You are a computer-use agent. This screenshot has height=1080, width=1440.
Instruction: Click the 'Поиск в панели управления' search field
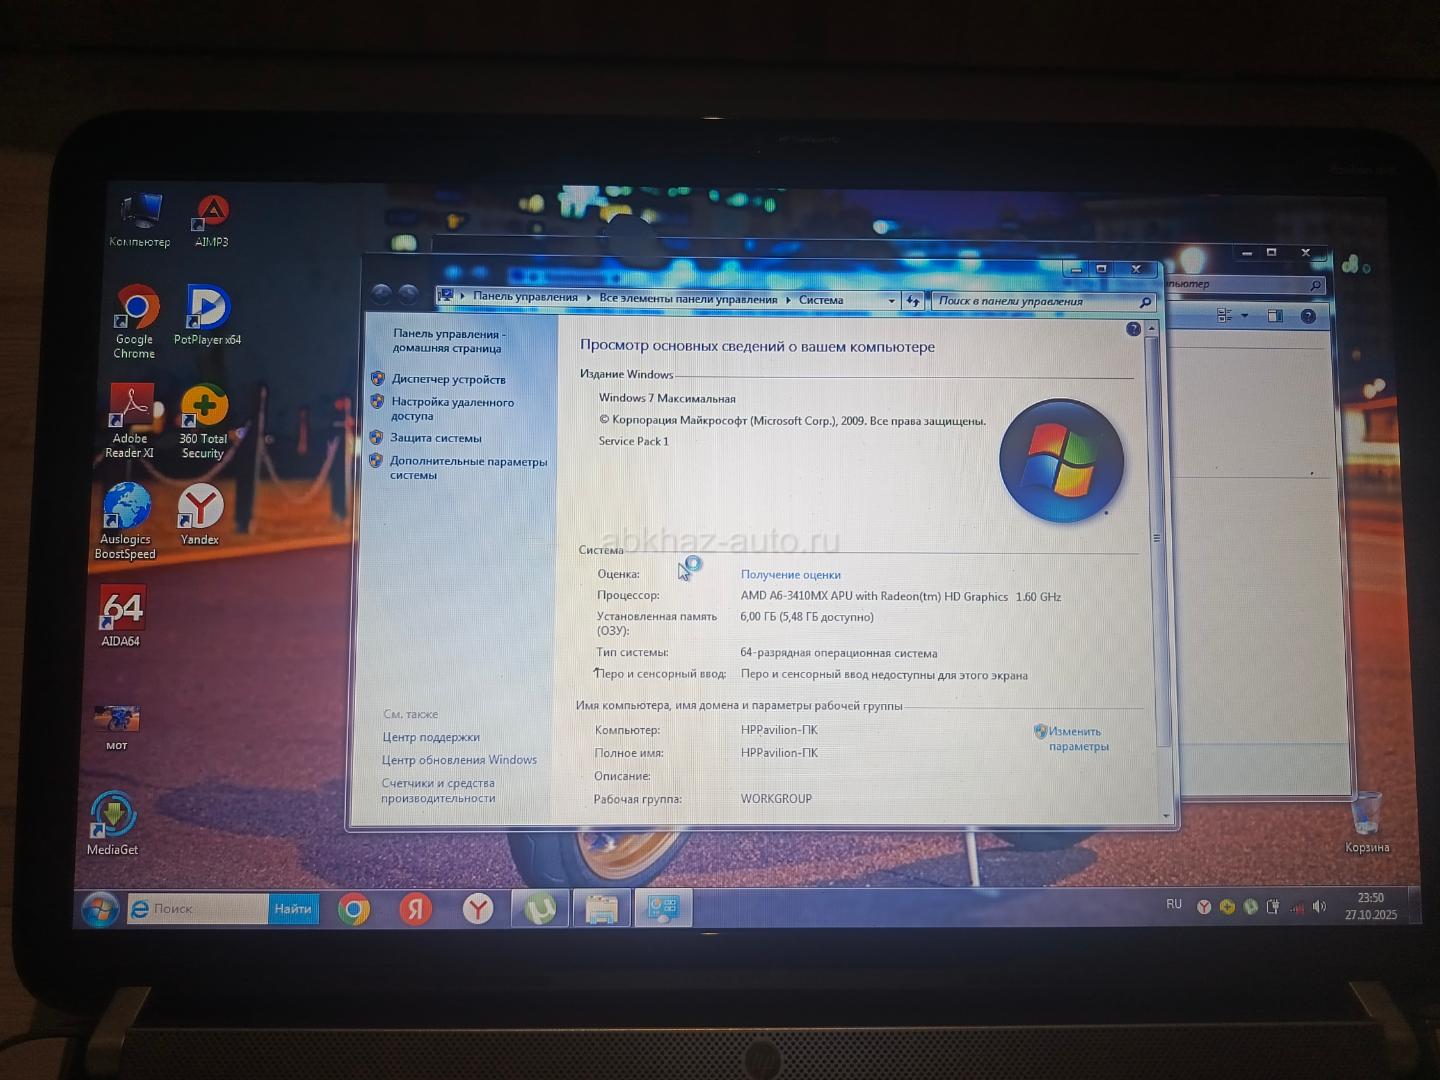[x=1035, y=301]
